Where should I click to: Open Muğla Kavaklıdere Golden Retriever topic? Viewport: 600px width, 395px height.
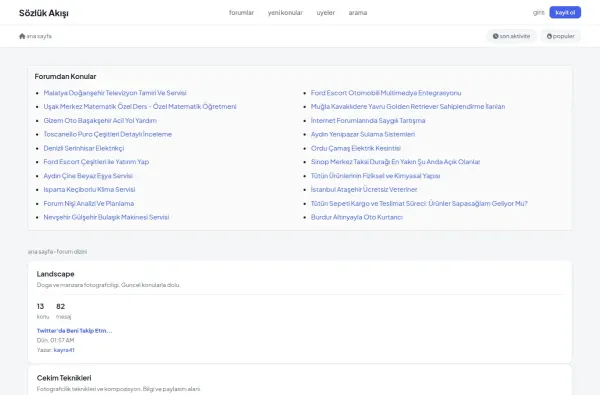pos(408,106)
